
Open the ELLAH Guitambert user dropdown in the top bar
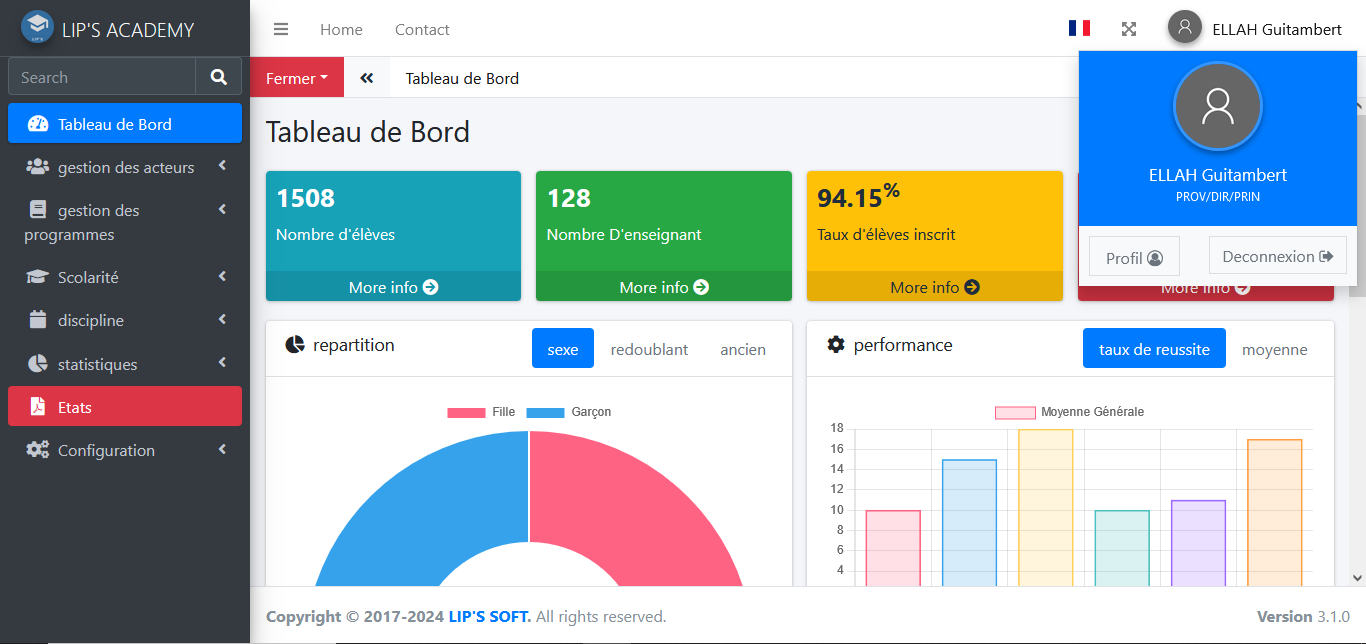point(1277,29)
